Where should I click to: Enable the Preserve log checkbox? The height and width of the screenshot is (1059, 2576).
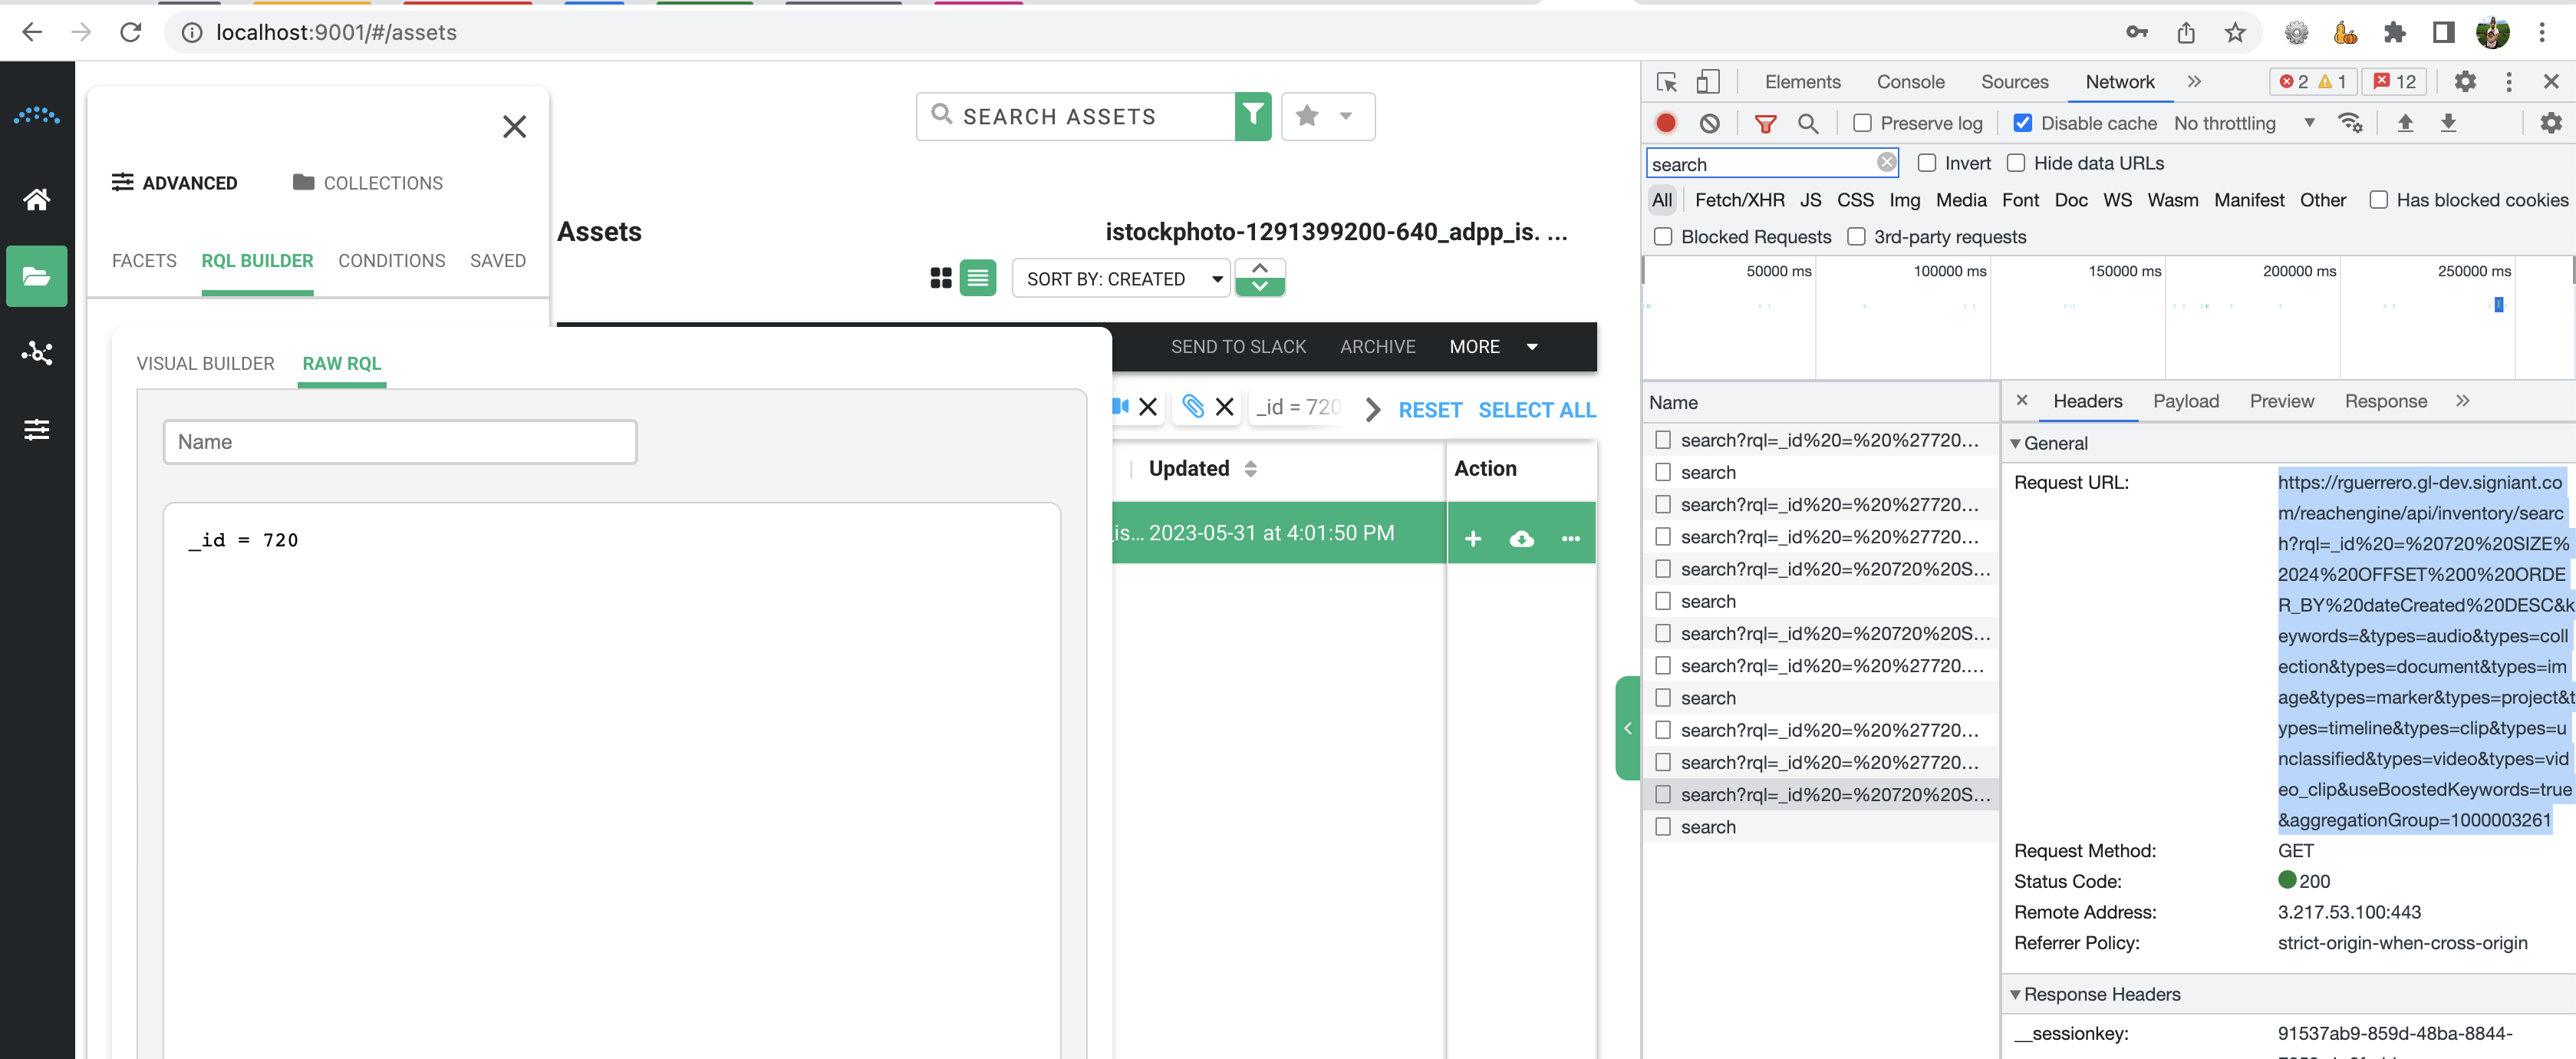coord(1862,123)
